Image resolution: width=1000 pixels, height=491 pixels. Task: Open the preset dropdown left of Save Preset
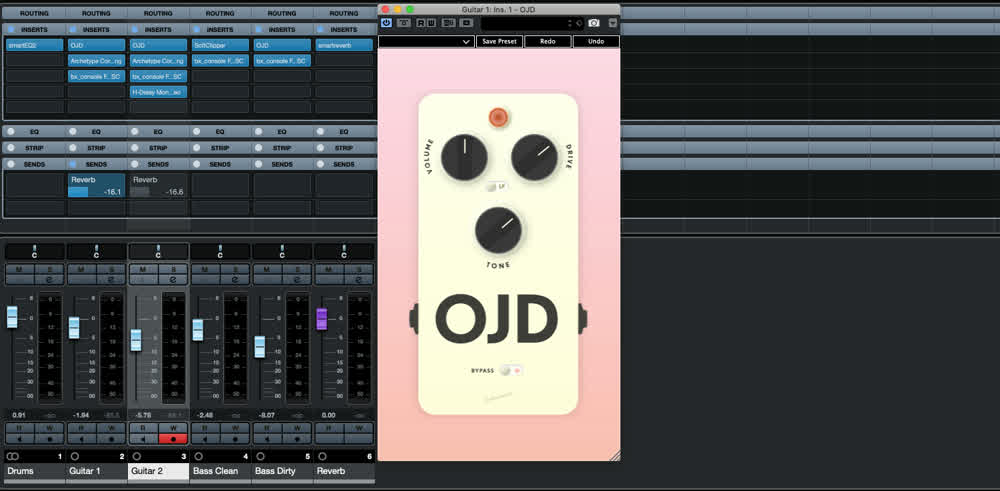[426, 41]
